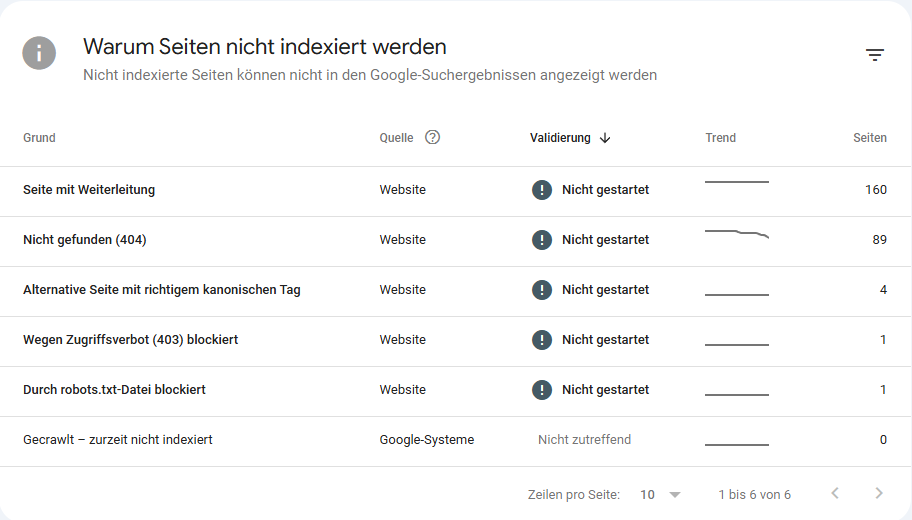Click page count 1 in robots.txt row
912x520 pixels.
point(883,390)
